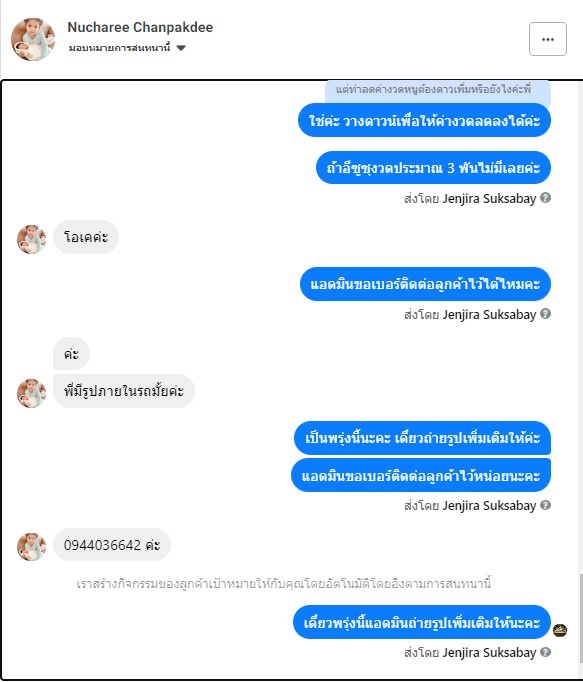Click avatar beside car interior photo question
This screenshot has height=682, width=583.
(32, 393)
